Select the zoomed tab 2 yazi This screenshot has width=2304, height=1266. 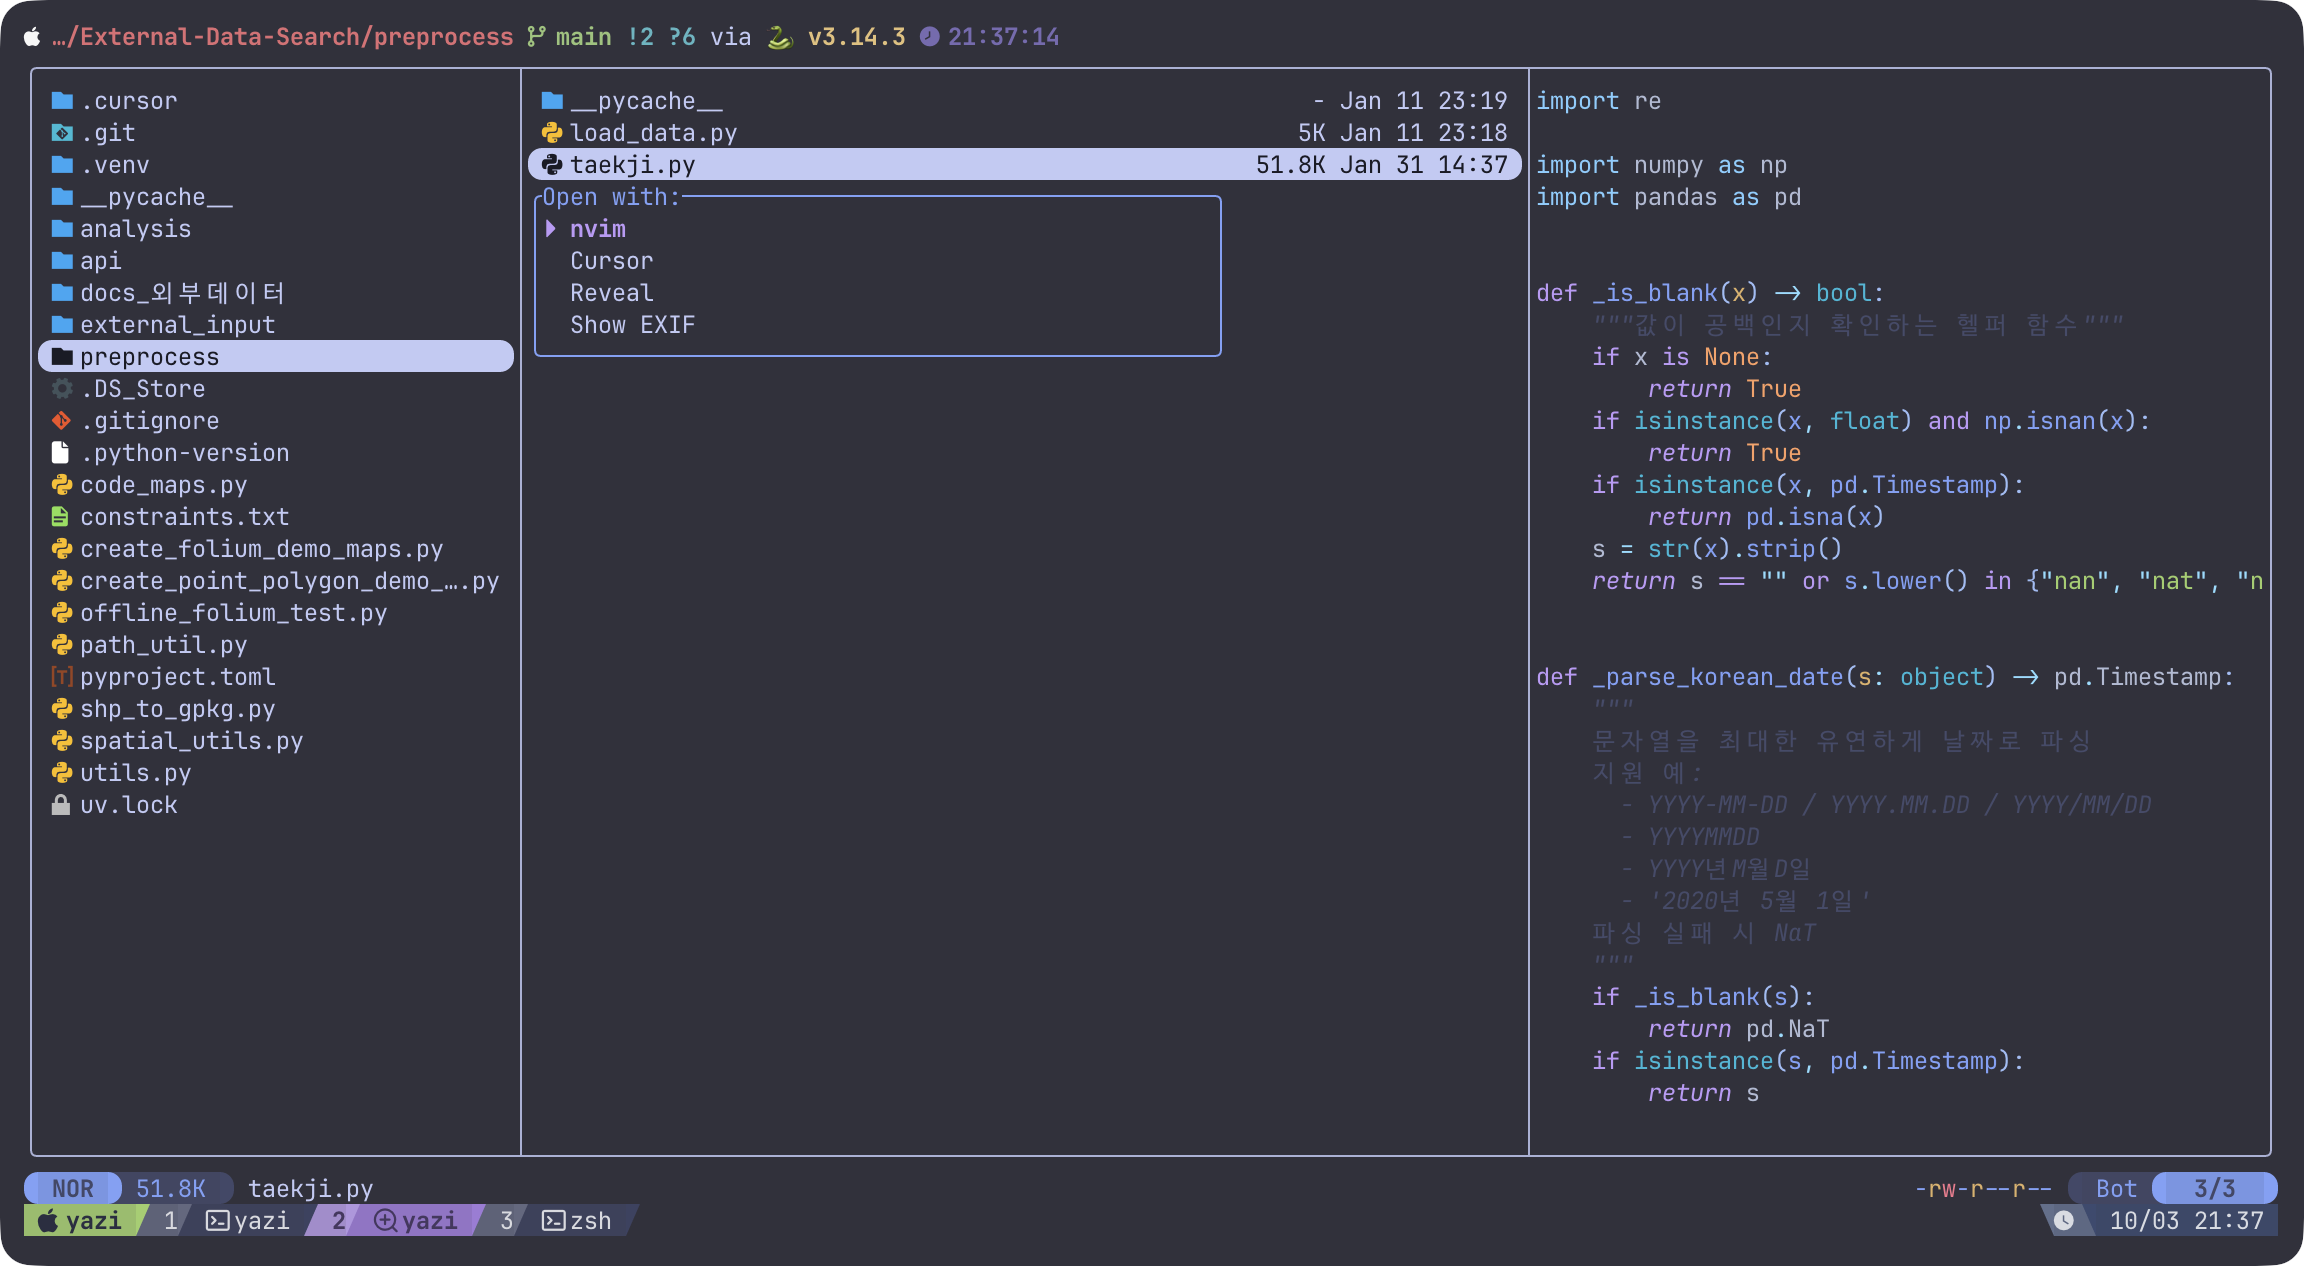(x=414, y=1221)
